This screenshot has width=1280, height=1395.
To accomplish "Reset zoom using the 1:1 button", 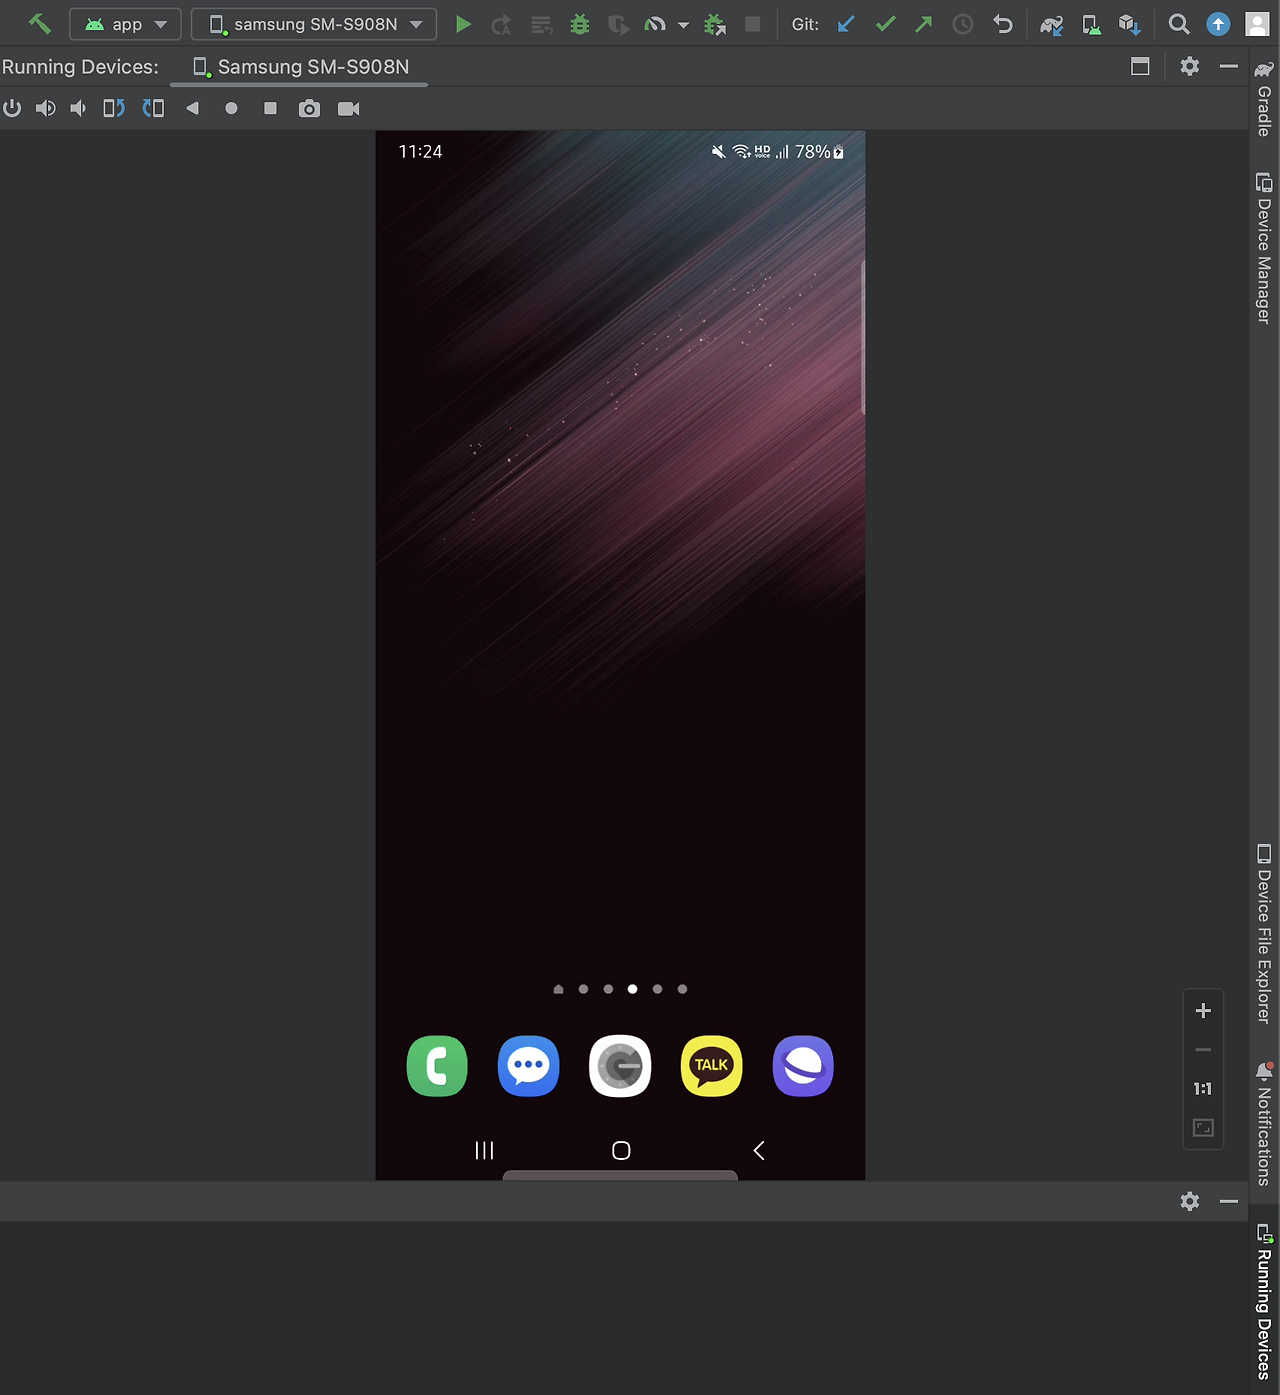I will coord(1203,1089).
